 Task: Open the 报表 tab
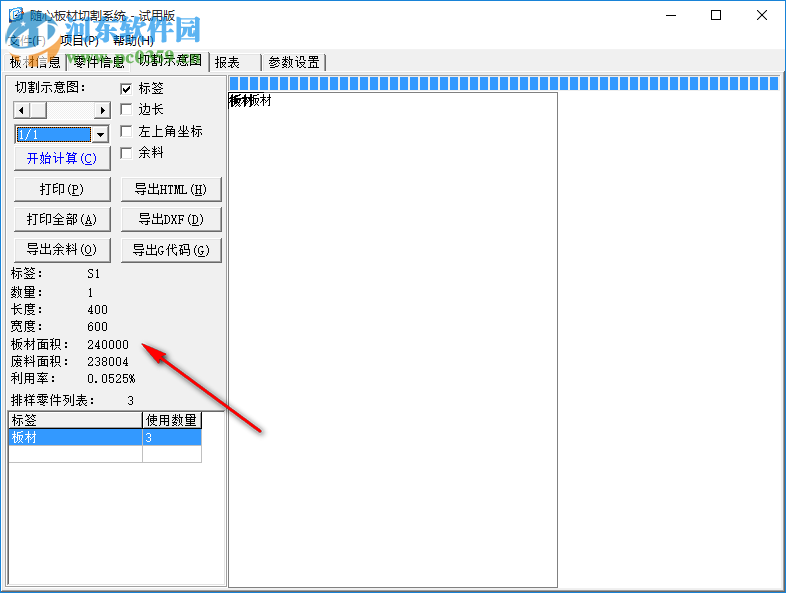[x=235, y=63]
